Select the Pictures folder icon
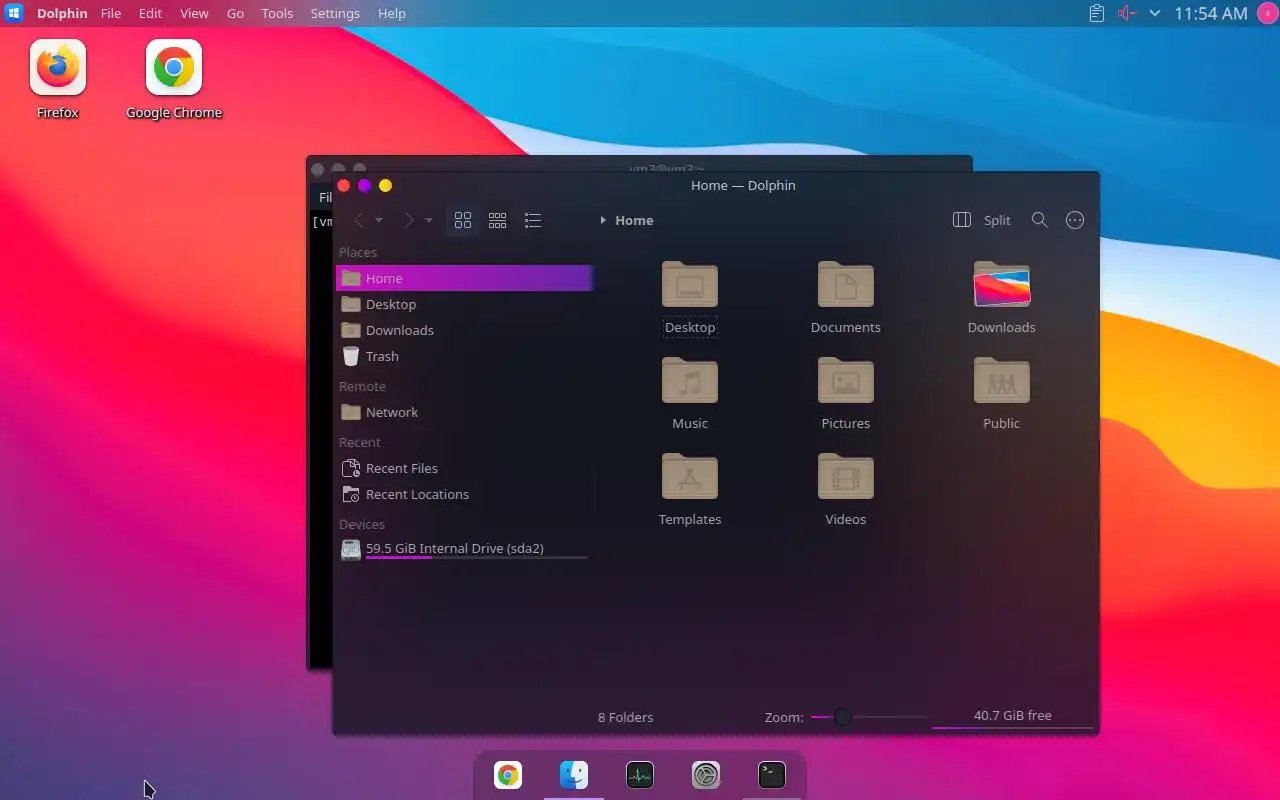1280x800 pixels. [846, 381]
